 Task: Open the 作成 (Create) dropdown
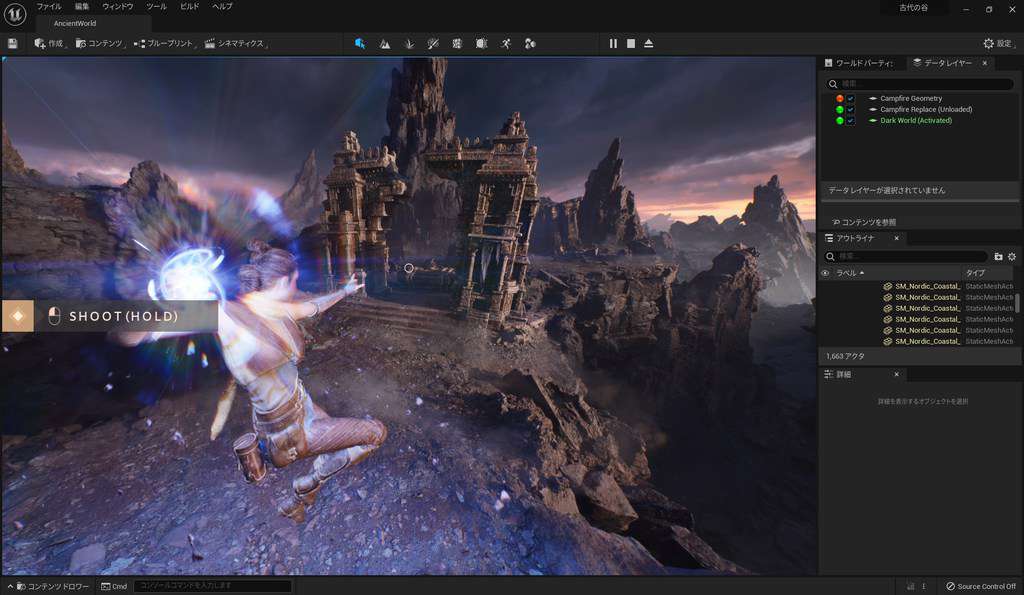(50, 44)
